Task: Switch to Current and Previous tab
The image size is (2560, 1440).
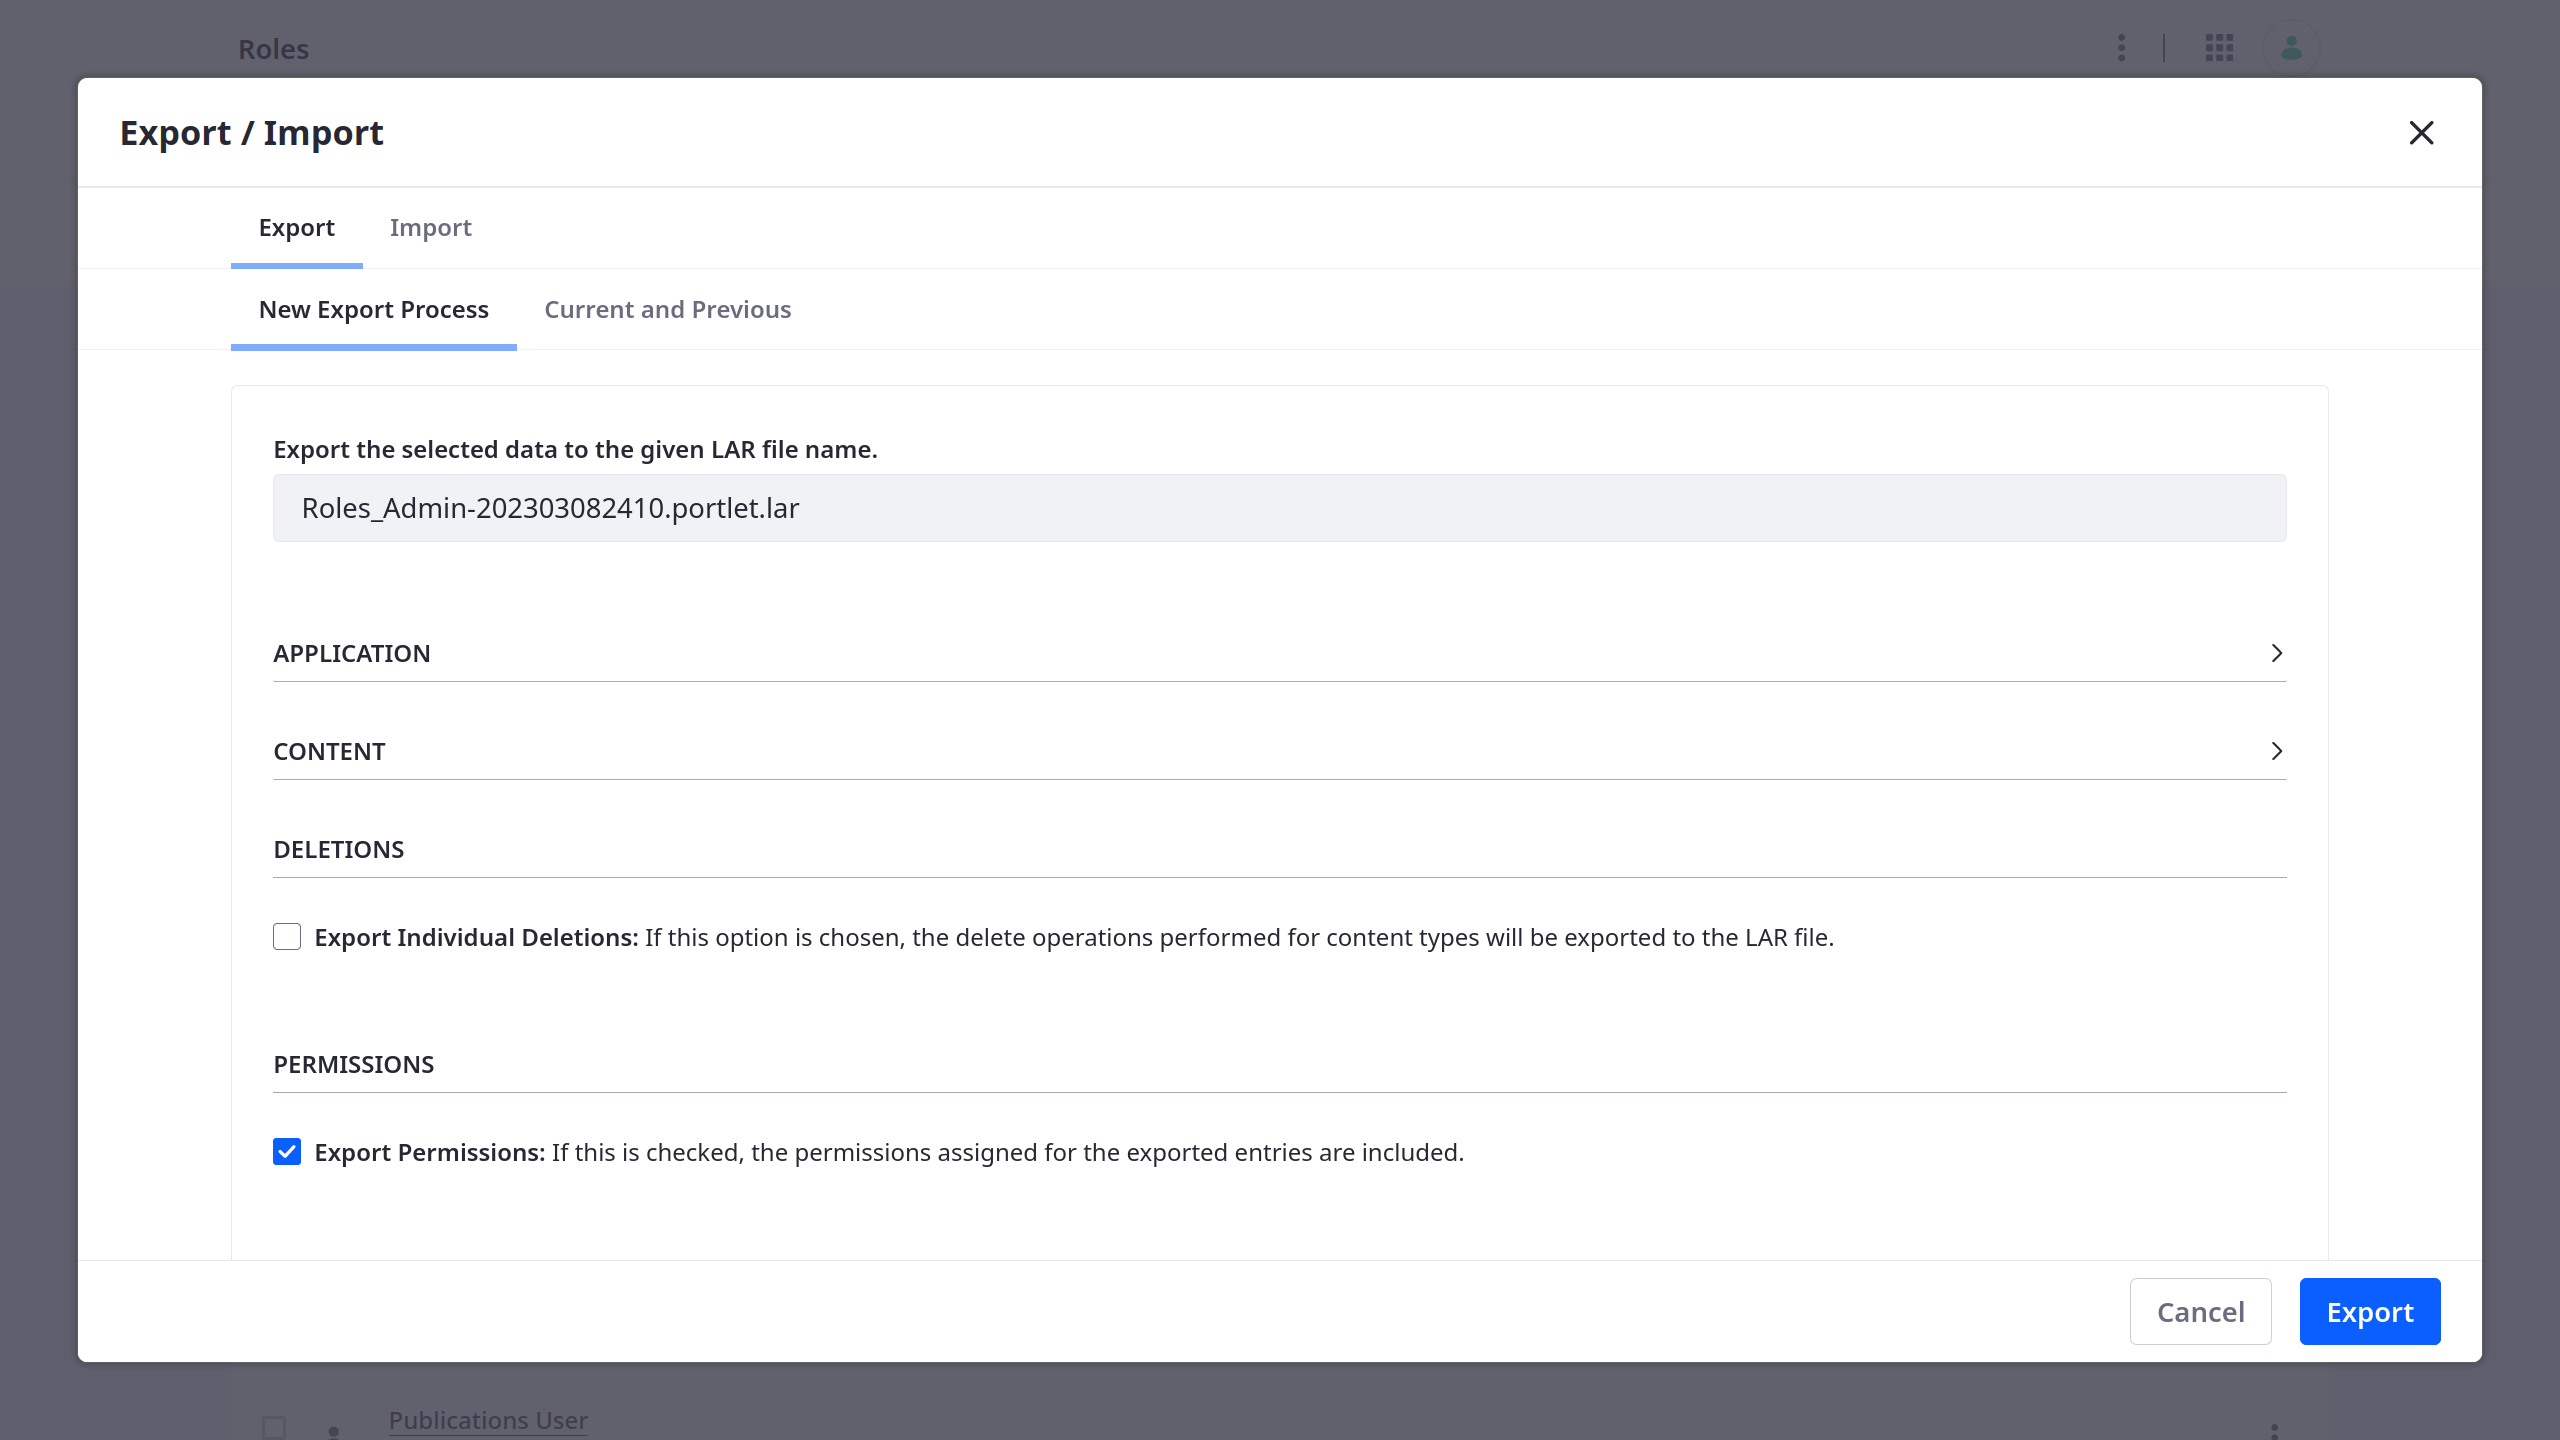Action: [668, 309]
